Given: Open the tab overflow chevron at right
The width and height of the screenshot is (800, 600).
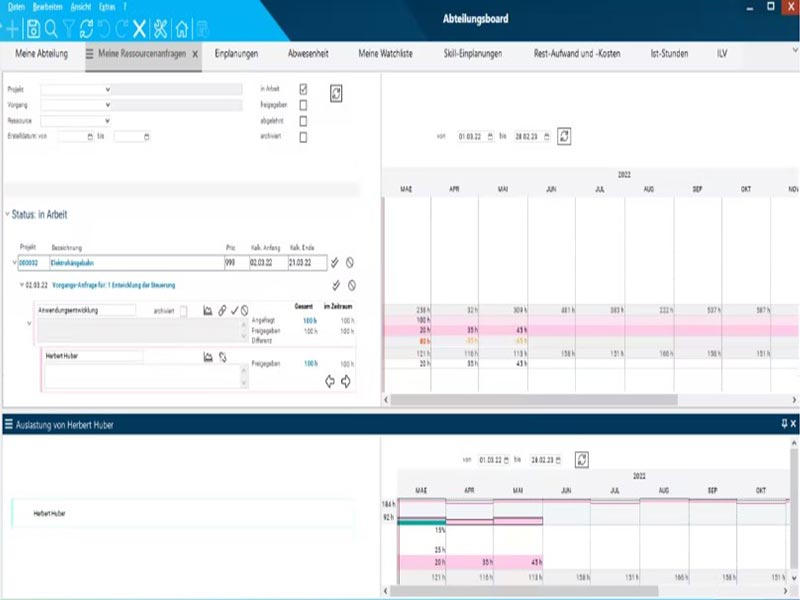Looking at the screenshot, I should (x=794, y=51).
